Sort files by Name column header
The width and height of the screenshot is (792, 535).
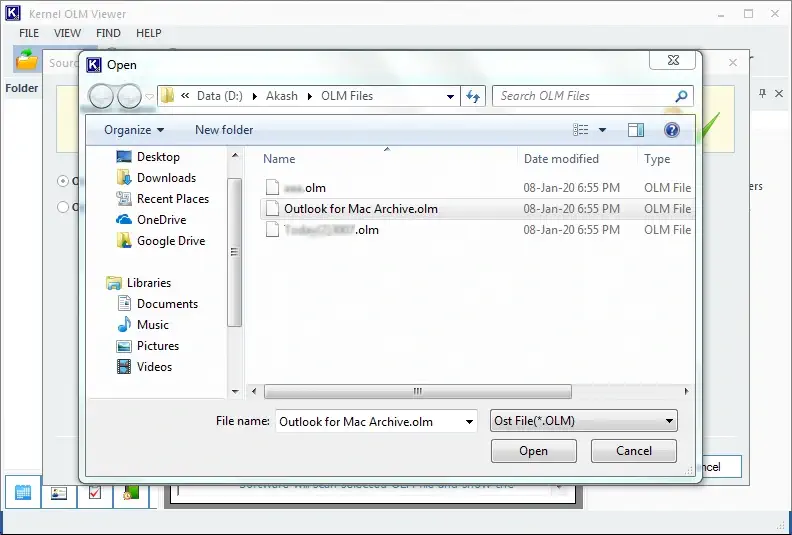(279, 159)
